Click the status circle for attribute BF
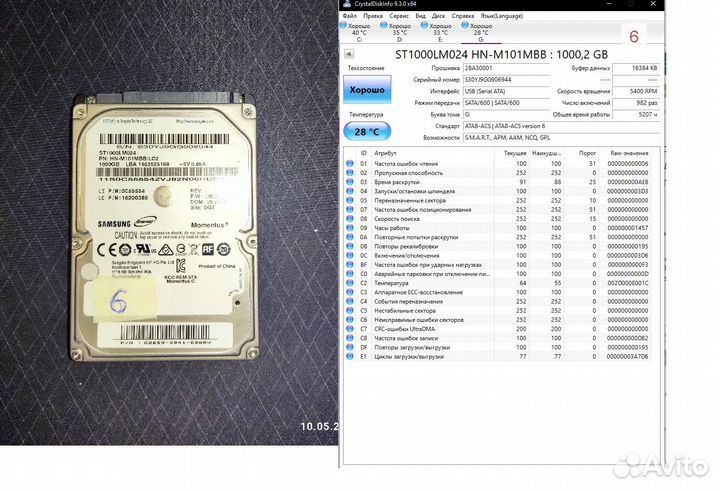Viewport: 720px width, 491px height. coord(350,265)
